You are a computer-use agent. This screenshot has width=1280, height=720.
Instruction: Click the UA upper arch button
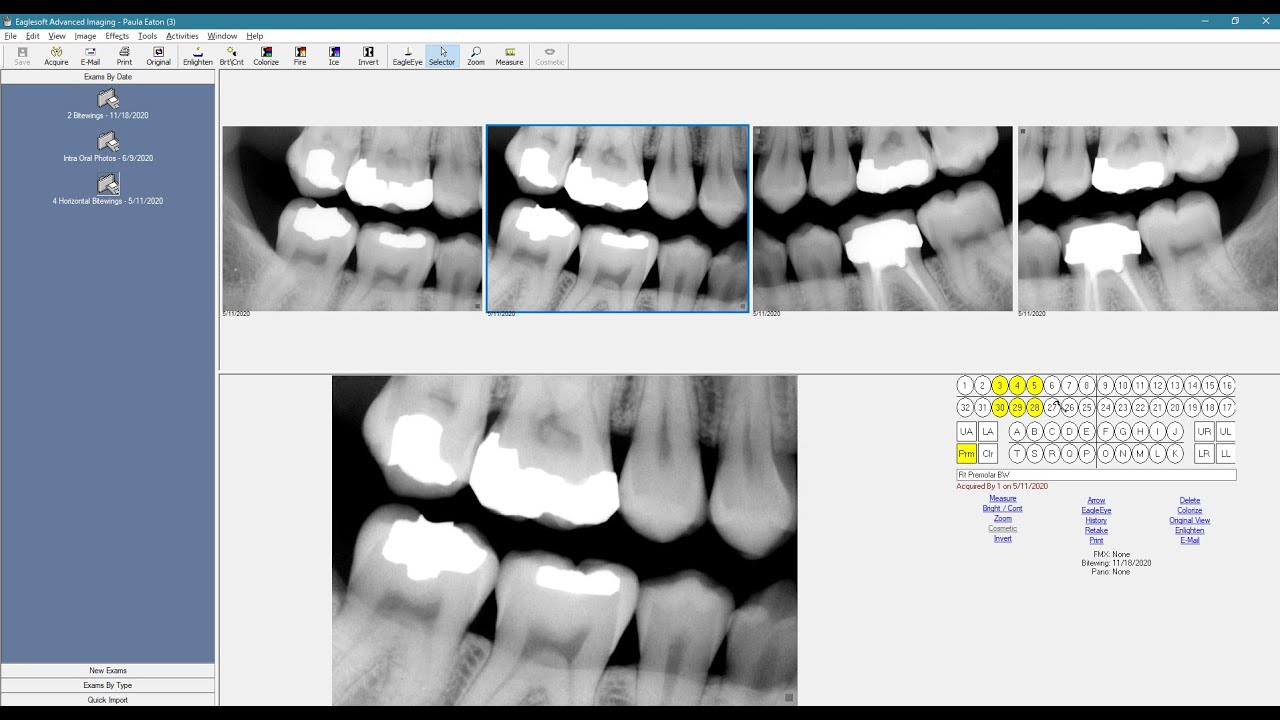966,431
